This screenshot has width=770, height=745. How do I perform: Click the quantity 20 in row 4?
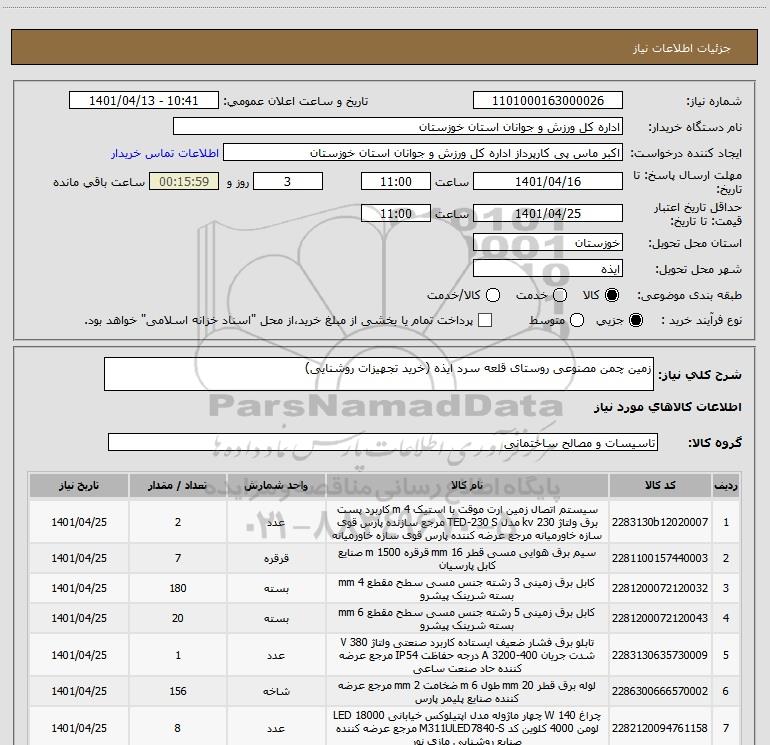point(178,618)
